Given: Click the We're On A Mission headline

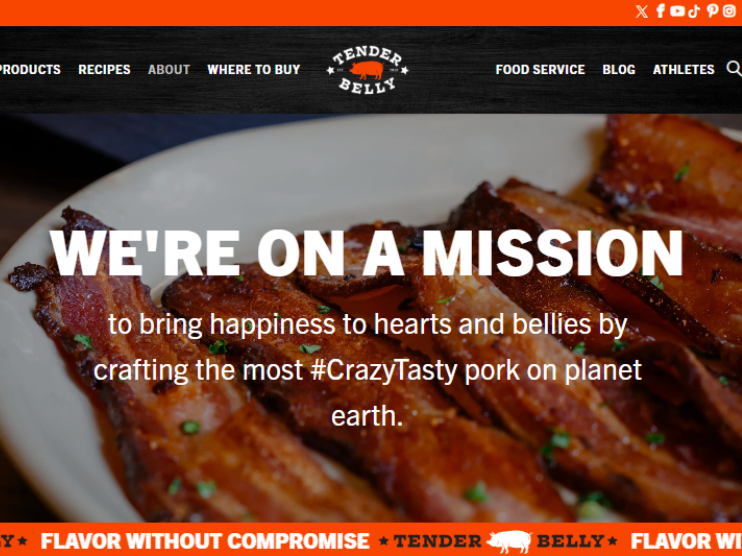Looking at the screenshot, I should click(x=366, y=253).
